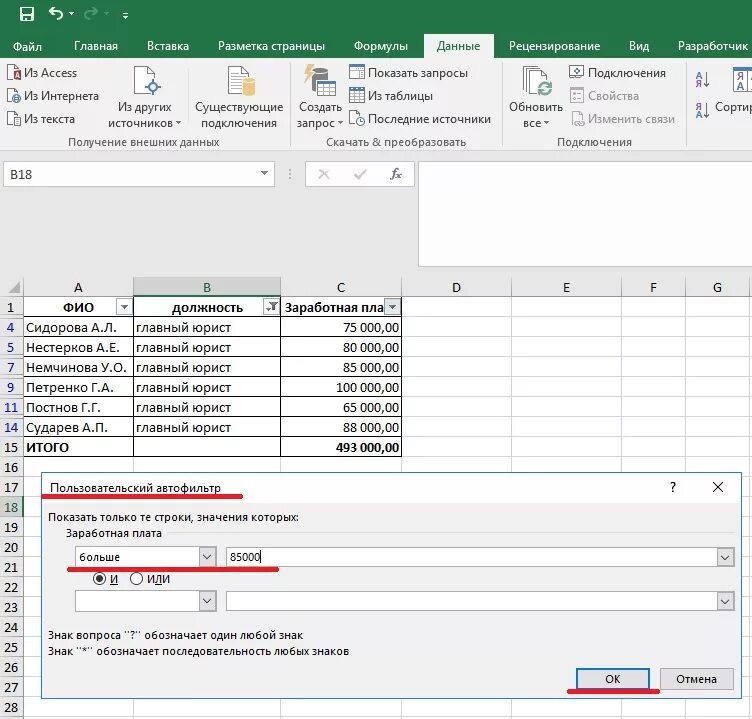Open Из других источников icon
This screenshot has width=752, height=719.
[x=146, y=81]
